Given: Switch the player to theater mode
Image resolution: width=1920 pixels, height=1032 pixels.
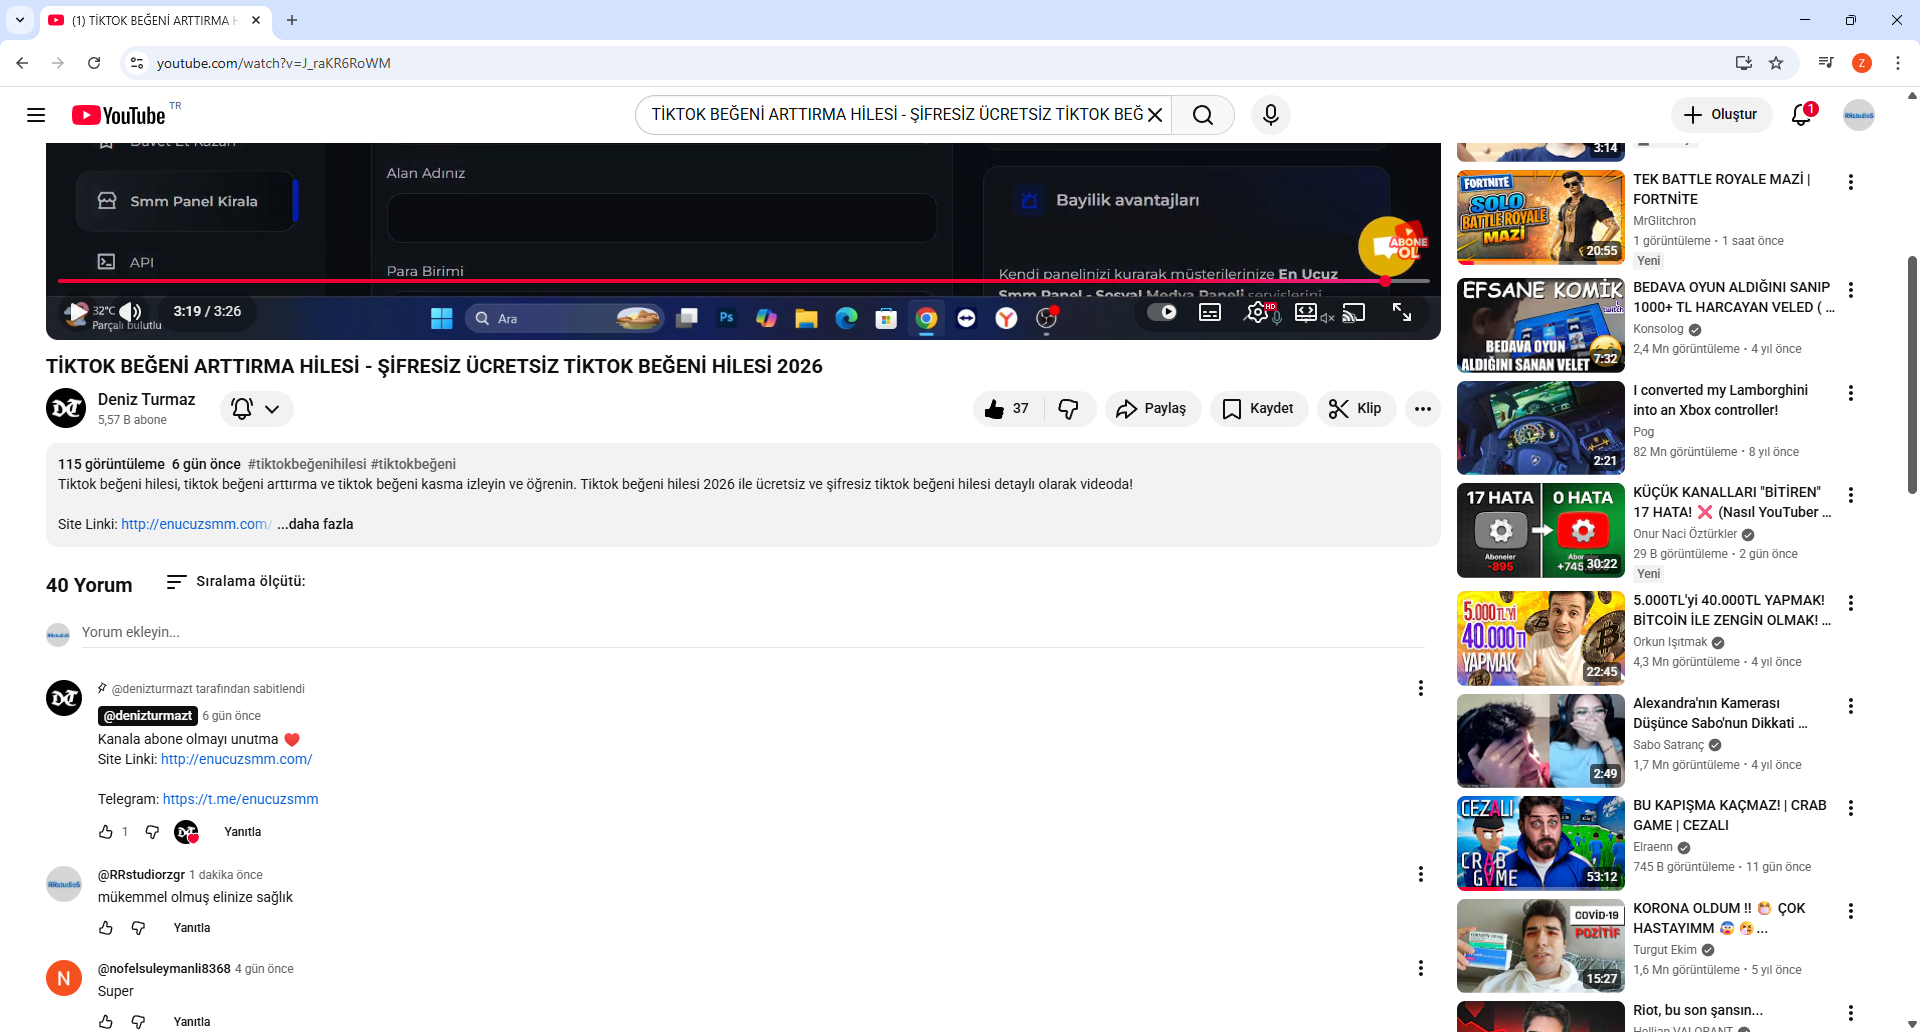Looking at the screenshot, I should point(1306,313).
